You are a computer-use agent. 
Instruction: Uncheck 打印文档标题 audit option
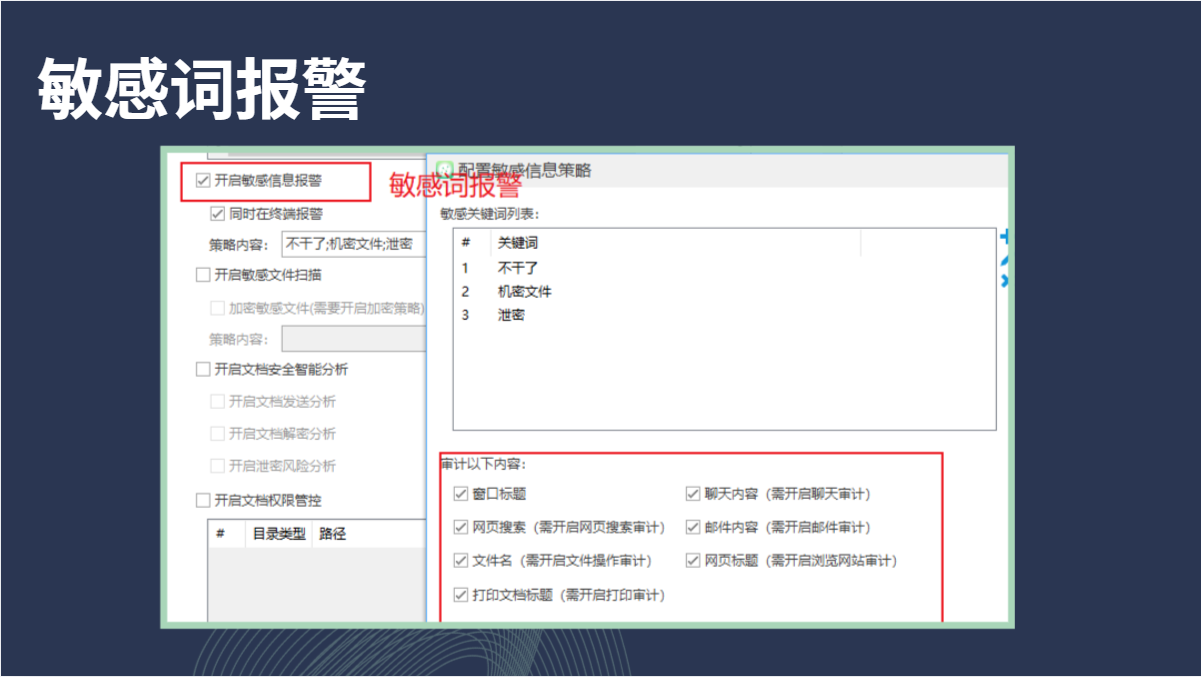click(461, 595)
